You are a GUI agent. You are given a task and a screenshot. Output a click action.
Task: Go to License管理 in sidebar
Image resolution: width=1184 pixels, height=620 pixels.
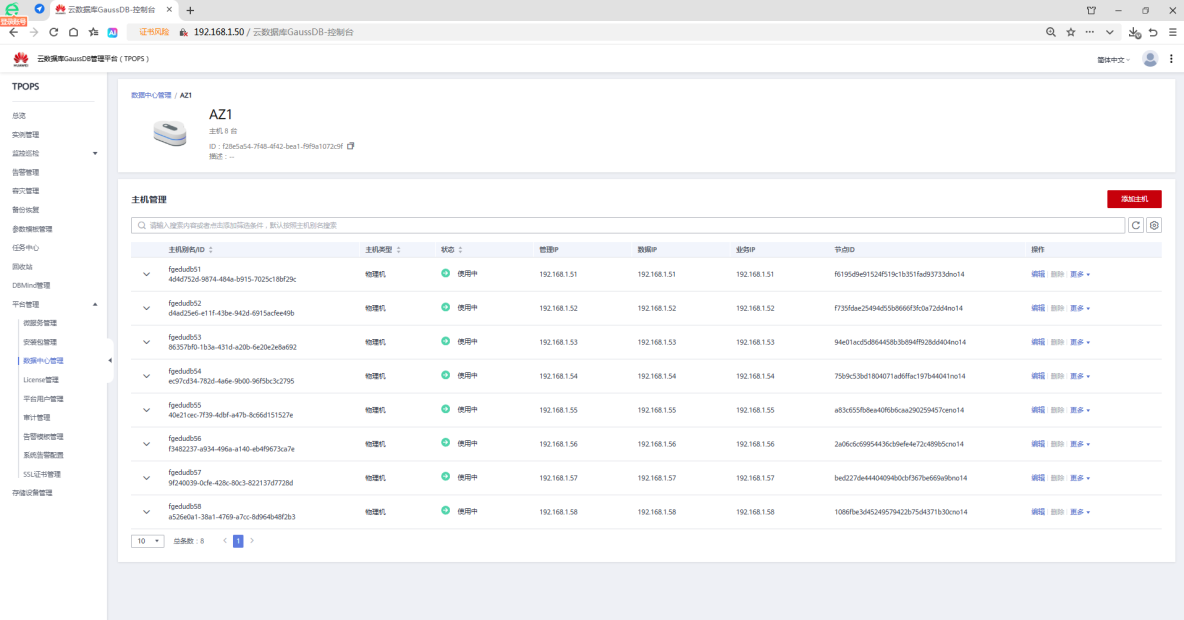41,380
